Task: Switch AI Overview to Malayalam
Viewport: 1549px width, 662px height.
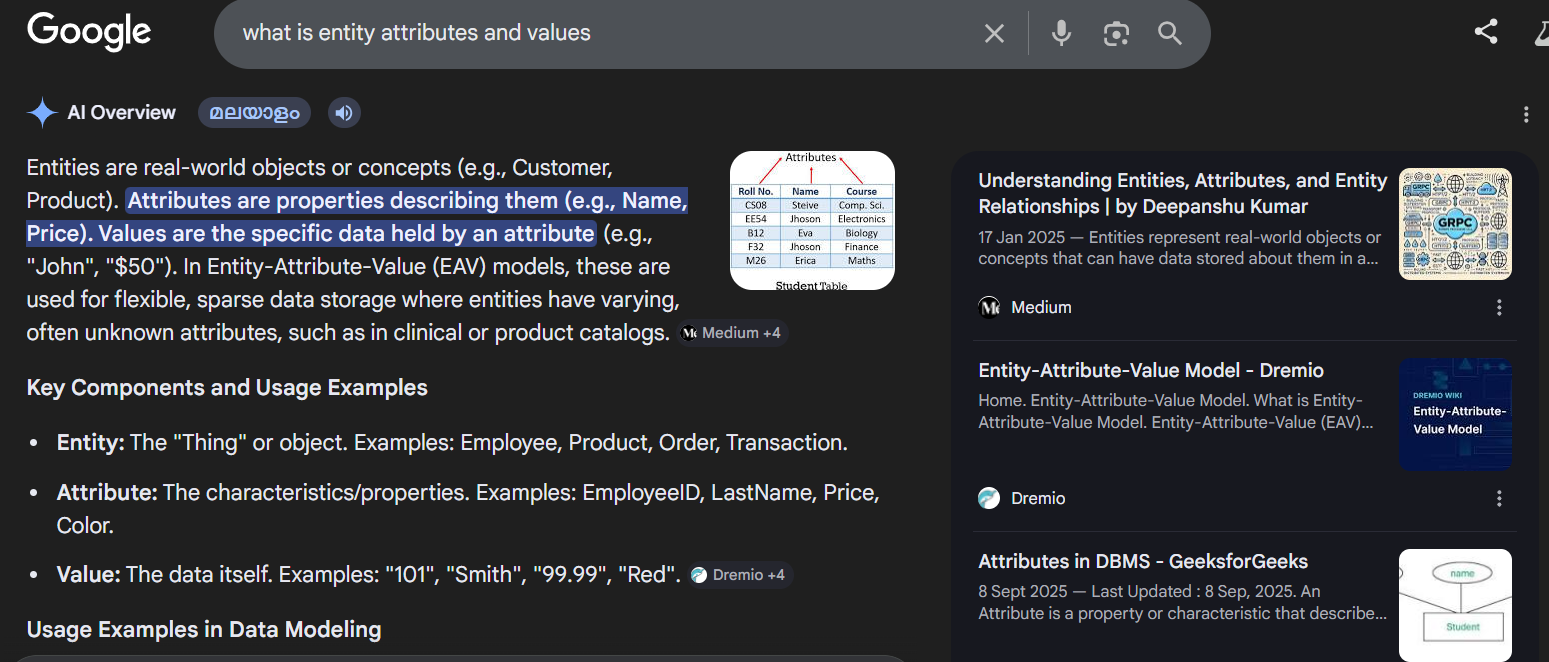Action: pyautogui.click(x=254, y=113)
